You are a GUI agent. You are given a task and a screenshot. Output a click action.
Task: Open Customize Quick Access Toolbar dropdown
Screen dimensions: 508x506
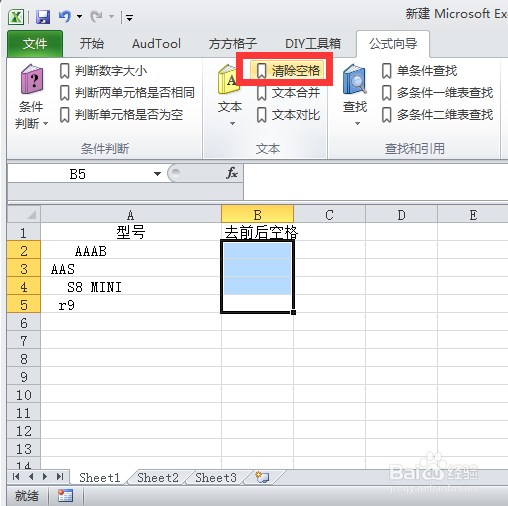129,17
